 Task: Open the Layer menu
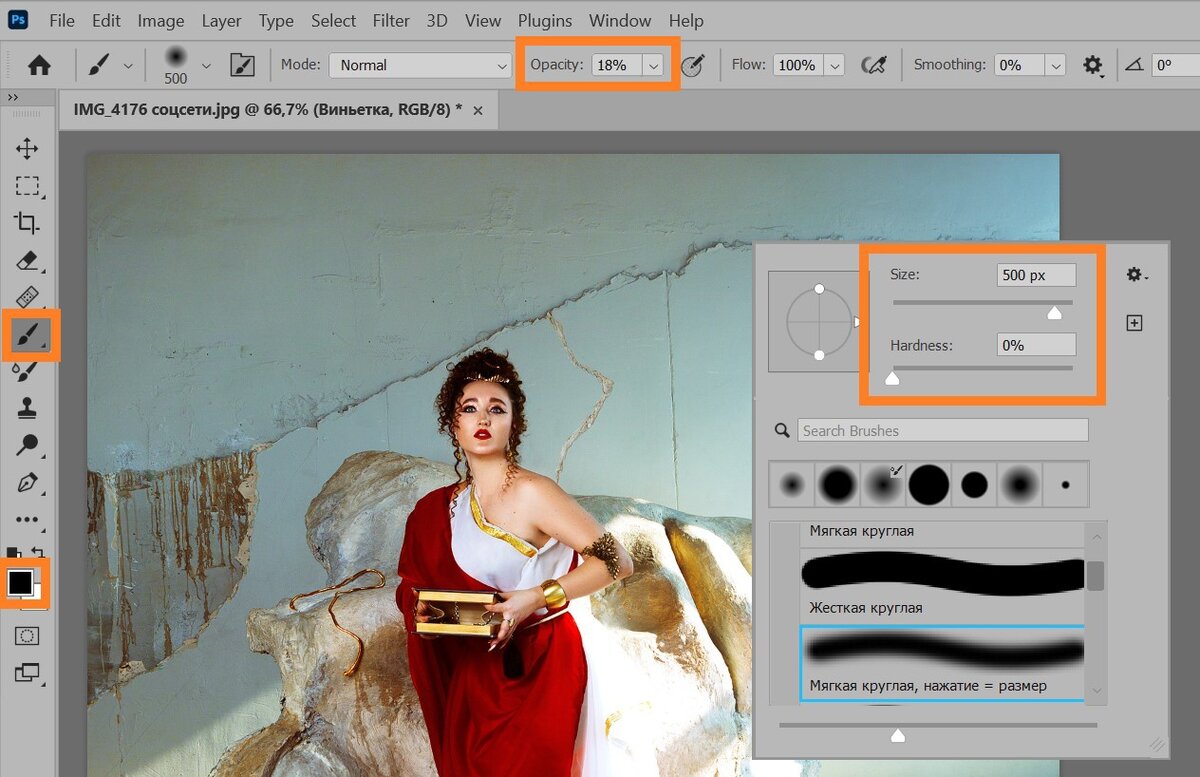(221, 20)
